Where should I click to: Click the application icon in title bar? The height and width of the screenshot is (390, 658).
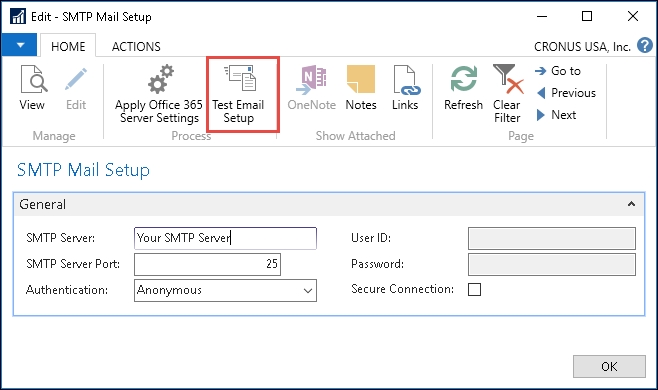[x=18, y=17]
